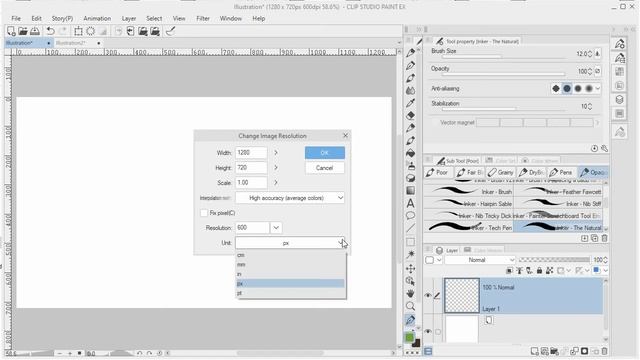Viewport: 640px width, 360px height.
Task: Click Cancel in Change Image Resolution dialog
Action: point(324,168)
